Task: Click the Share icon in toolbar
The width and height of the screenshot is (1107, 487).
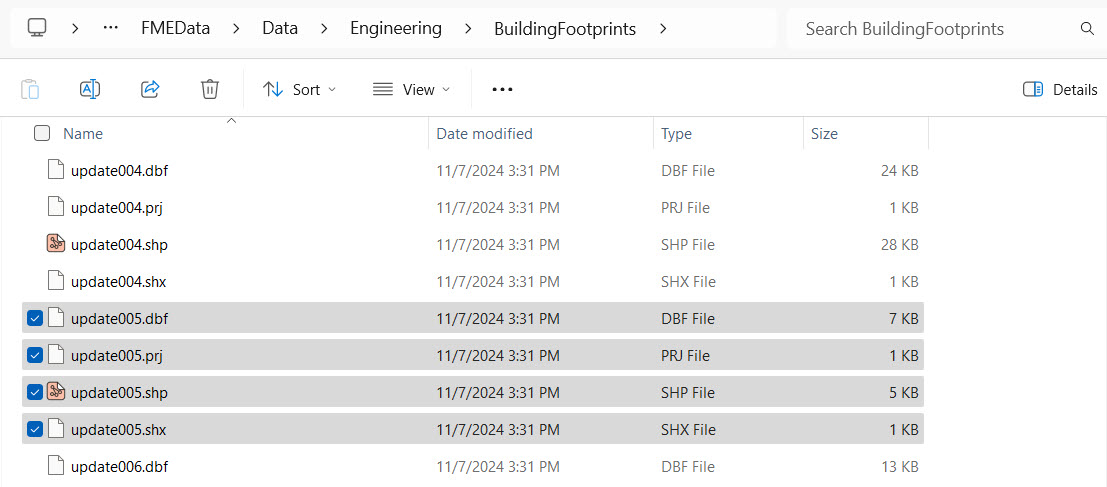Action: coord(150,89)
